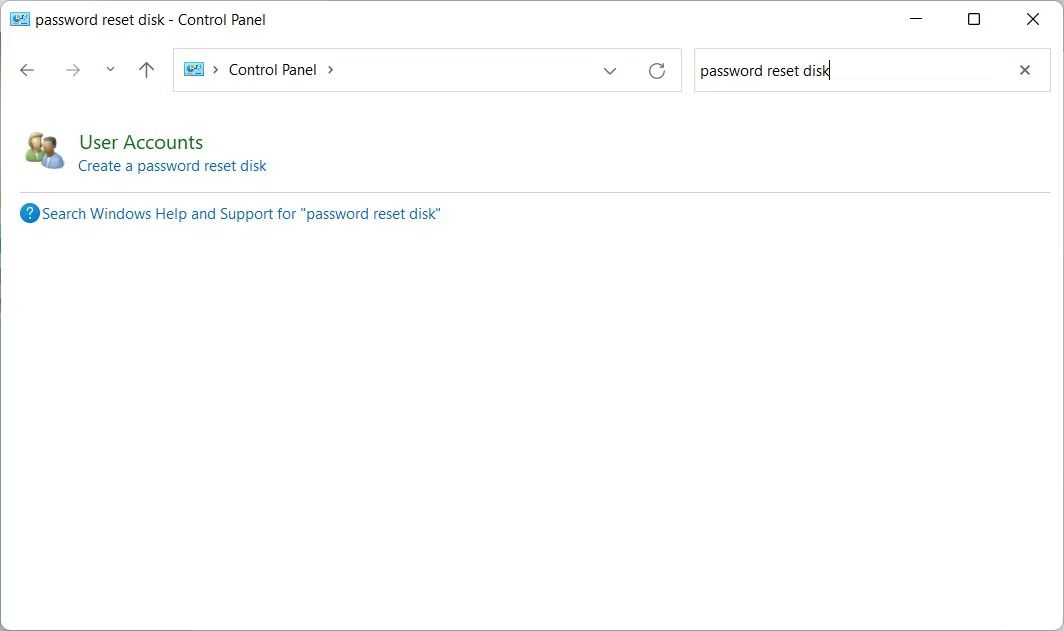This screenshot has width=1064, height=631.
Task: Click the User Accounts icon
Action: point(43,150)
